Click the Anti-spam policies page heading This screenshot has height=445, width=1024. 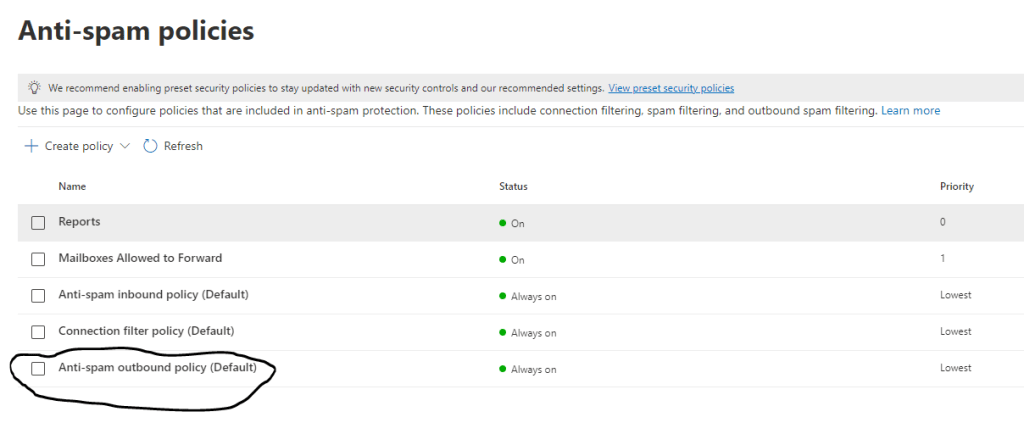(x=136, y=31)
